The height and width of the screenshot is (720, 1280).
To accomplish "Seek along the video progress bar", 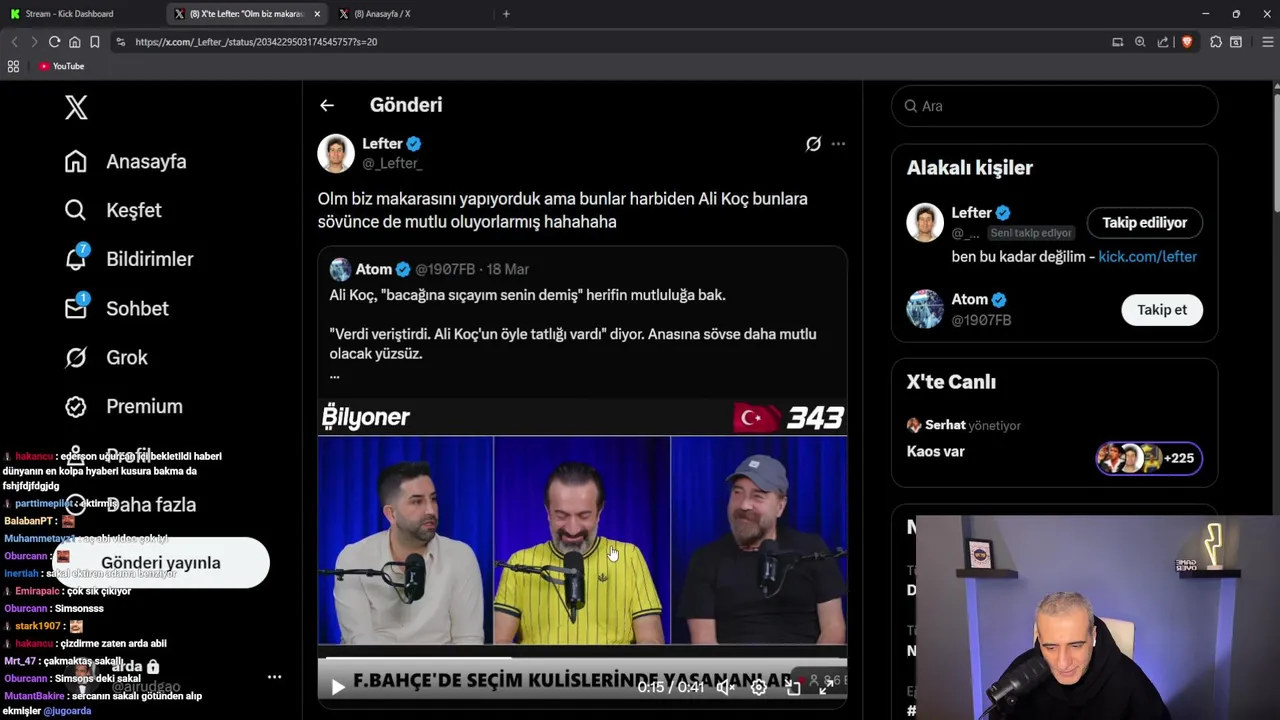I will [582, 658].
